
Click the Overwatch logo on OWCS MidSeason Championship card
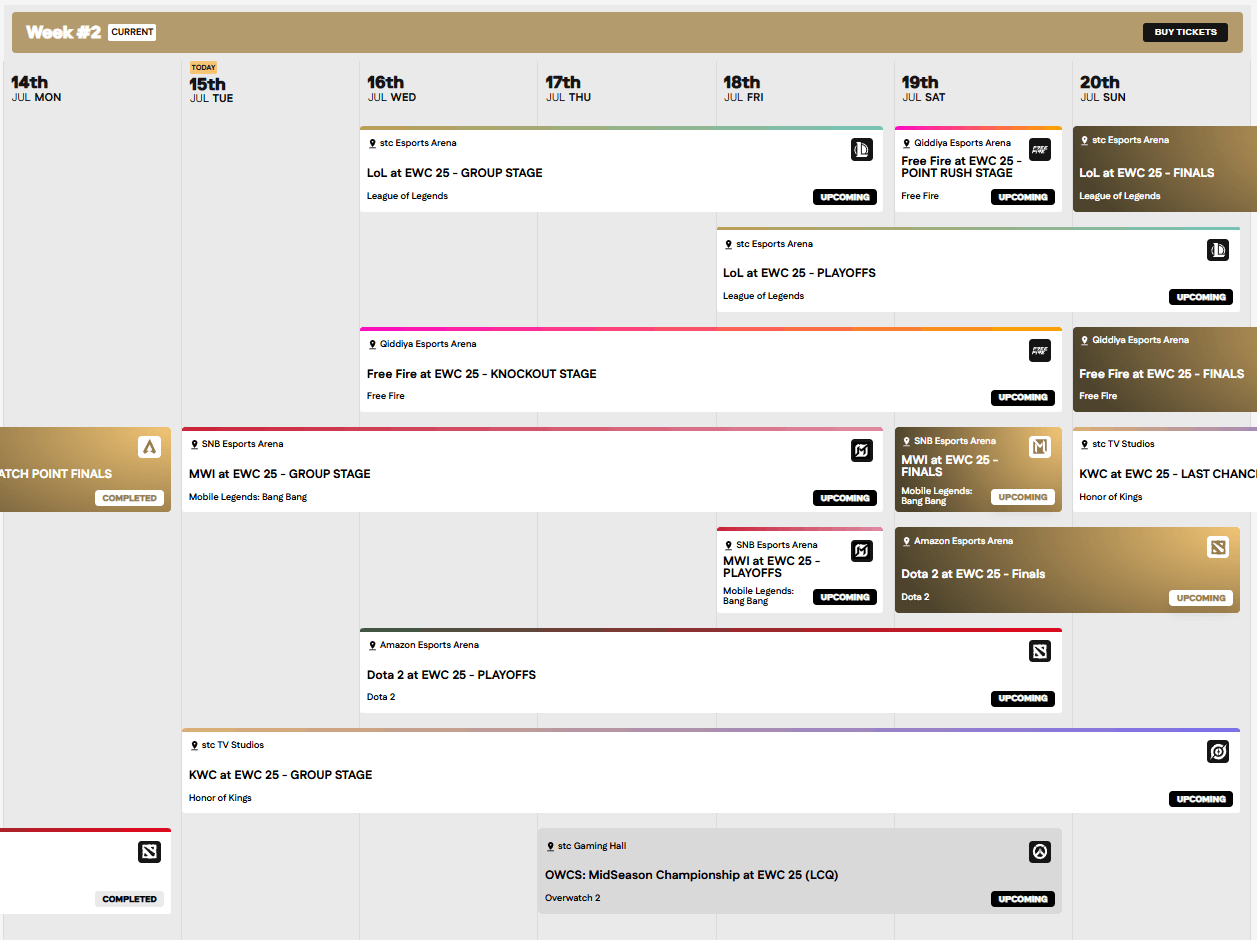[1040, 852]
